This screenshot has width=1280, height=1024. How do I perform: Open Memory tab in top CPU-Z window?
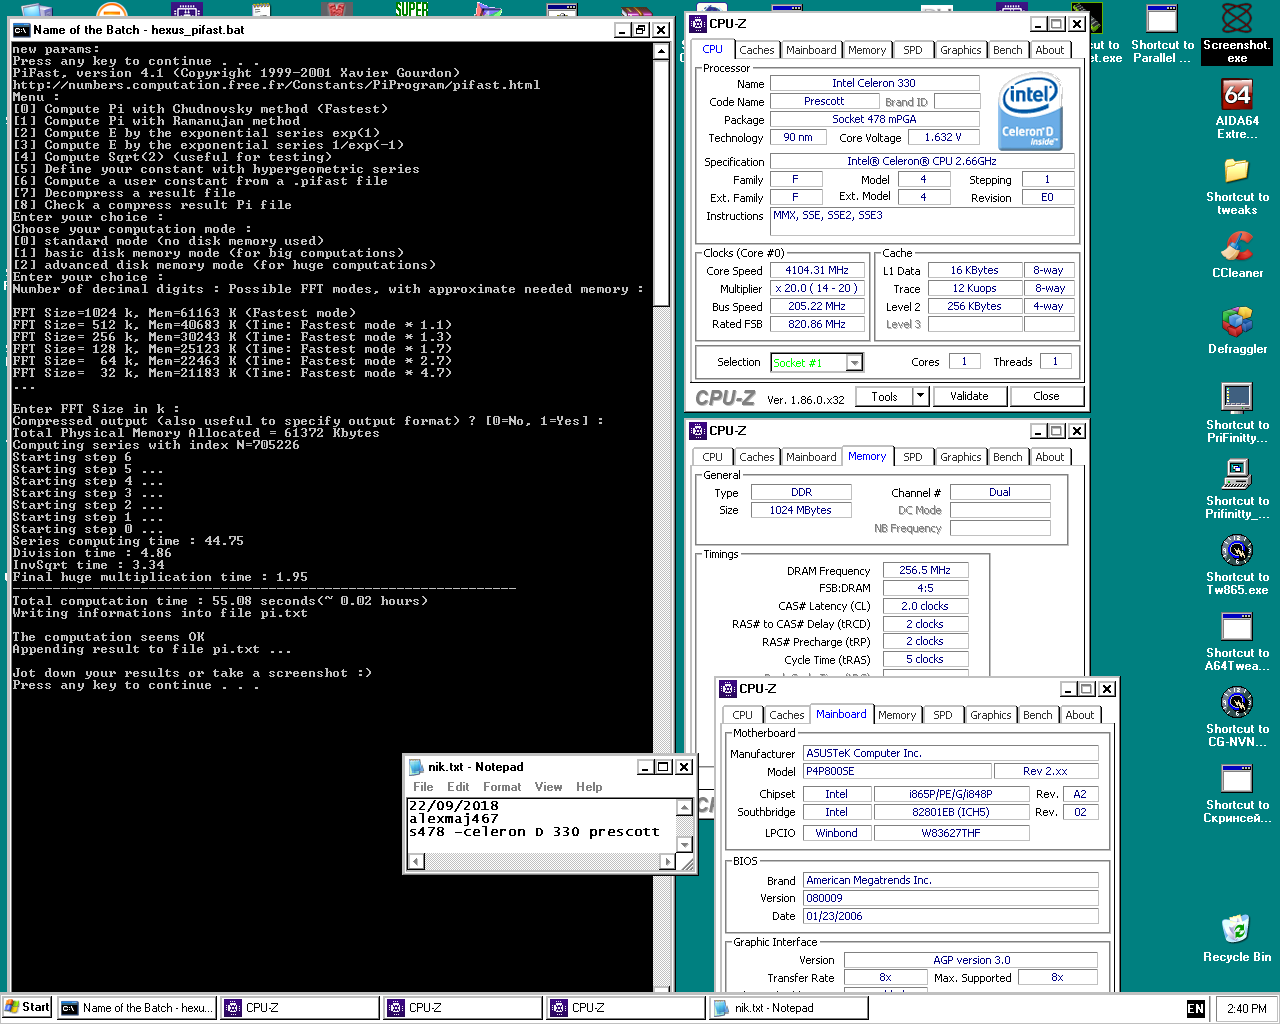coord(867,50)
